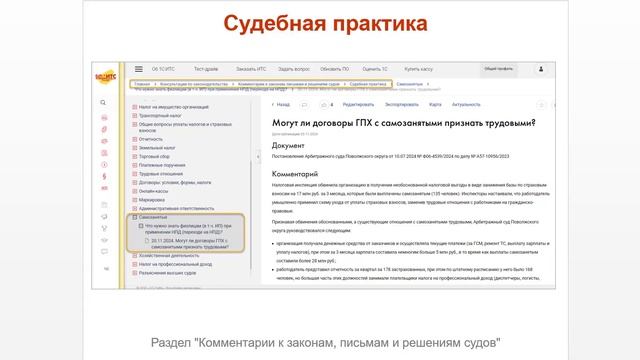Open Консультации по законодательству breadcrumb
The height and width of the screenshot is (360, 640).
pos(194,84)
